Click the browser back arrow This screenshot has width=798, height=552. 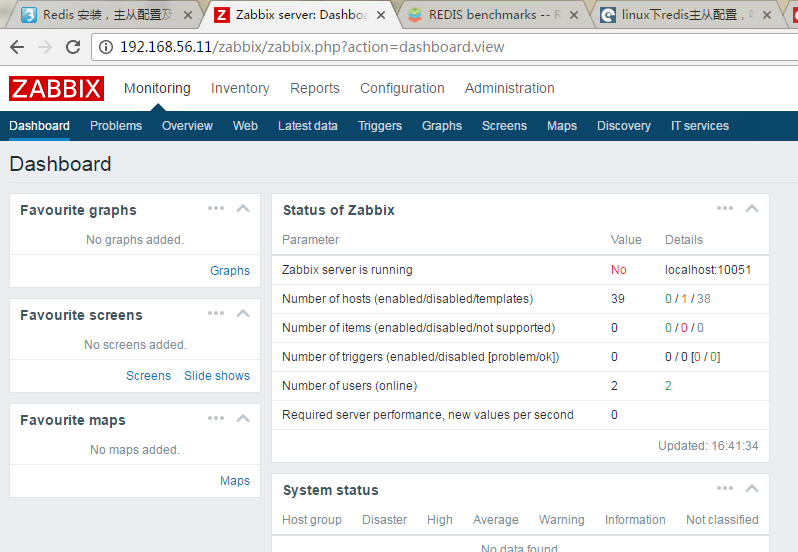tap(17, 47)
